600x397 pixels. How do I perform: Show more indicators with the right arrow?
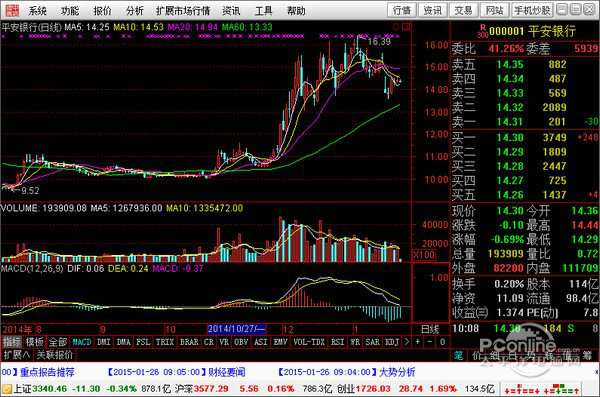tap(406, 342)
